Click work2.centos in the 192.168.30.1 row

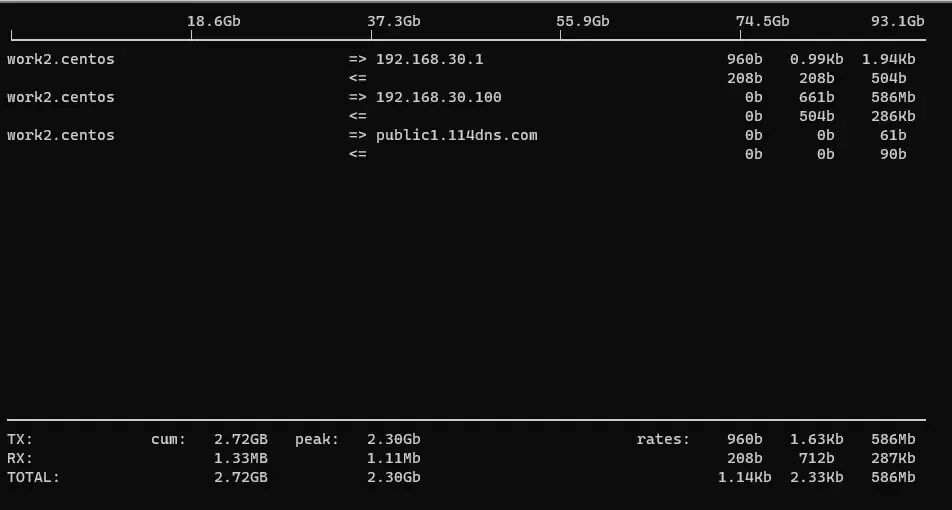coord(61,60)
